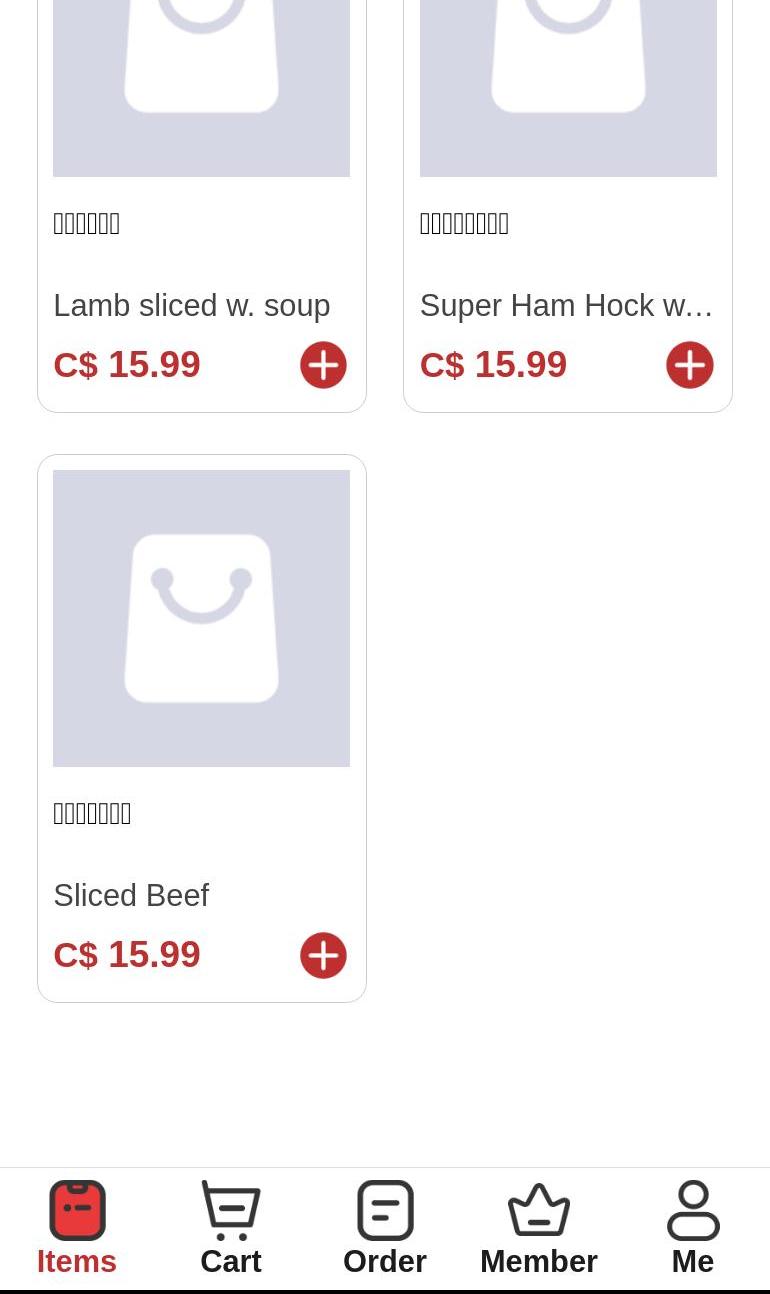Viewport: 770px width, 1294px height.
Task: Tap the Order icon in navigation bar
Action: [x=385, y=1210]
